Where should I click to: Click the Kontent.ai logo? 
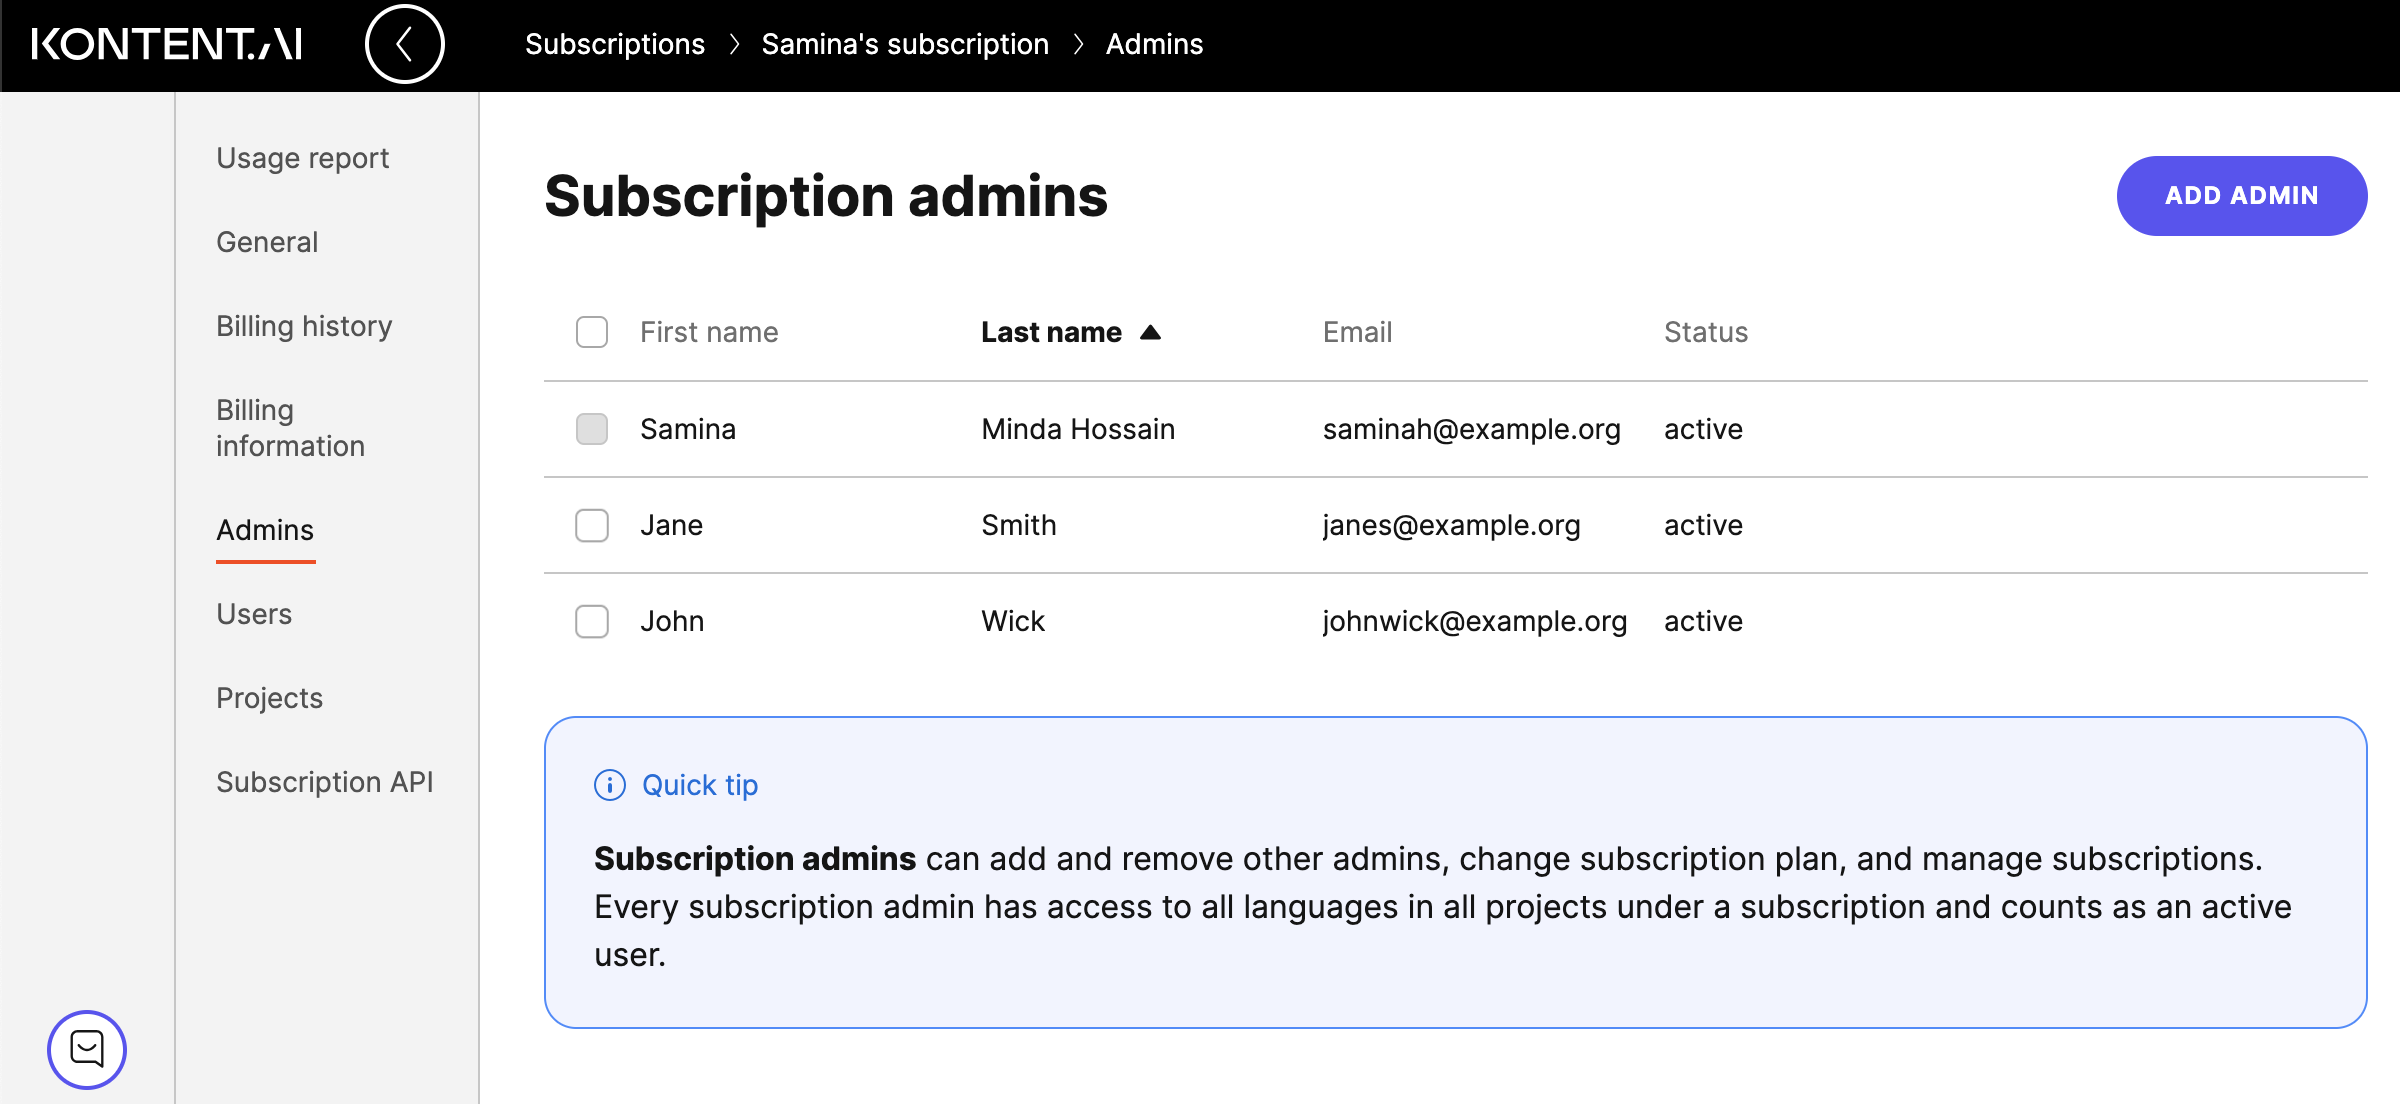click(166, 44)
